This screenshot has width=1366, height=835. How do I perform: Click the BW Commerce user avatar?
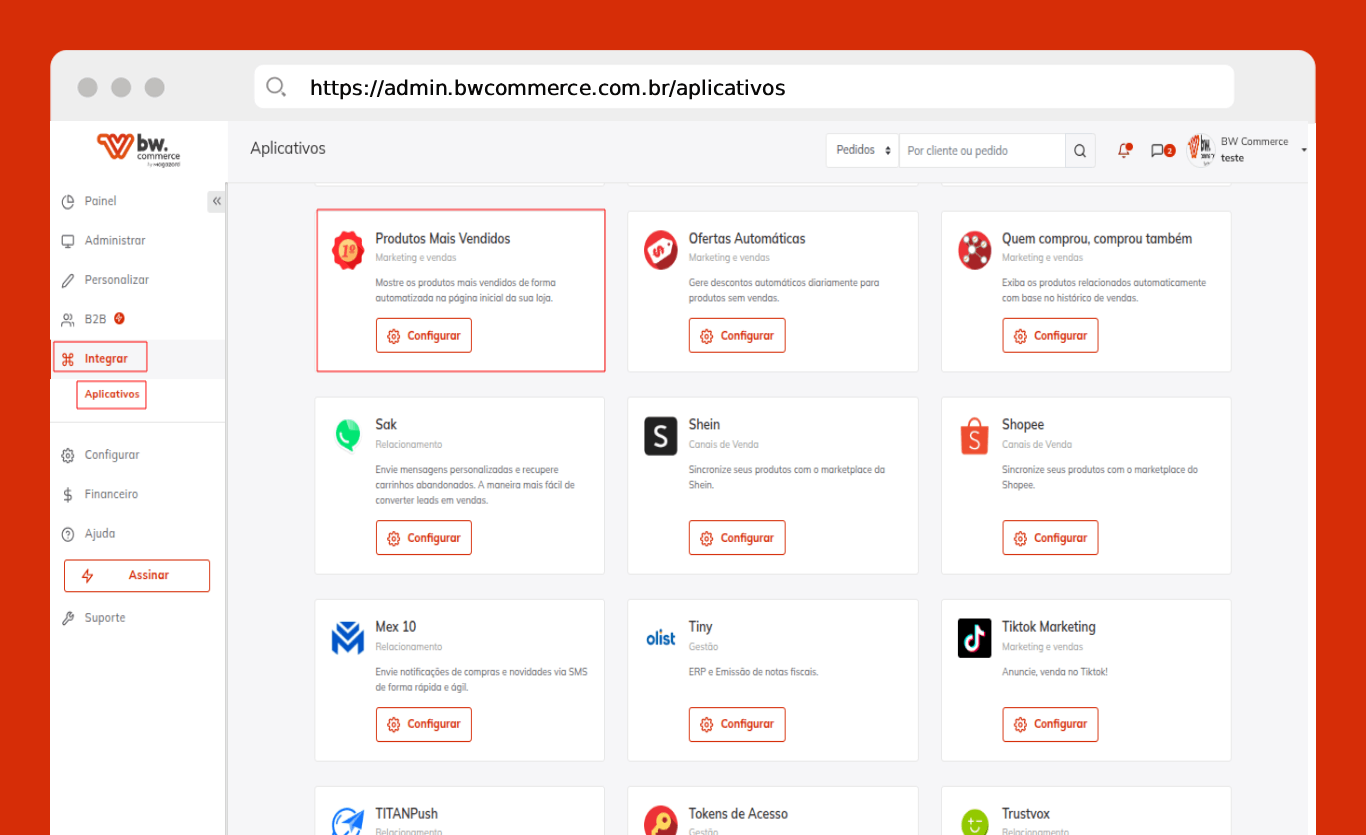pyautogui.click(x=1201, y=150)
